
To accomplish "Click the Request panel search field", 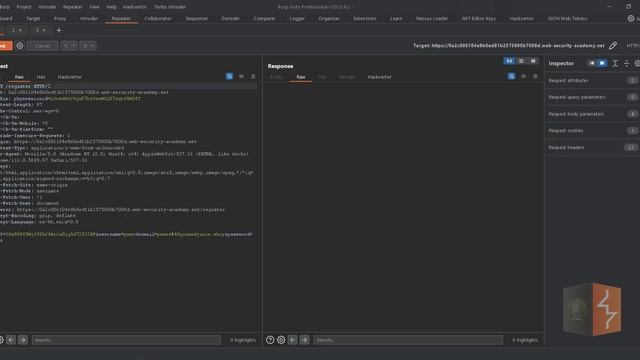I will (126, 340).
